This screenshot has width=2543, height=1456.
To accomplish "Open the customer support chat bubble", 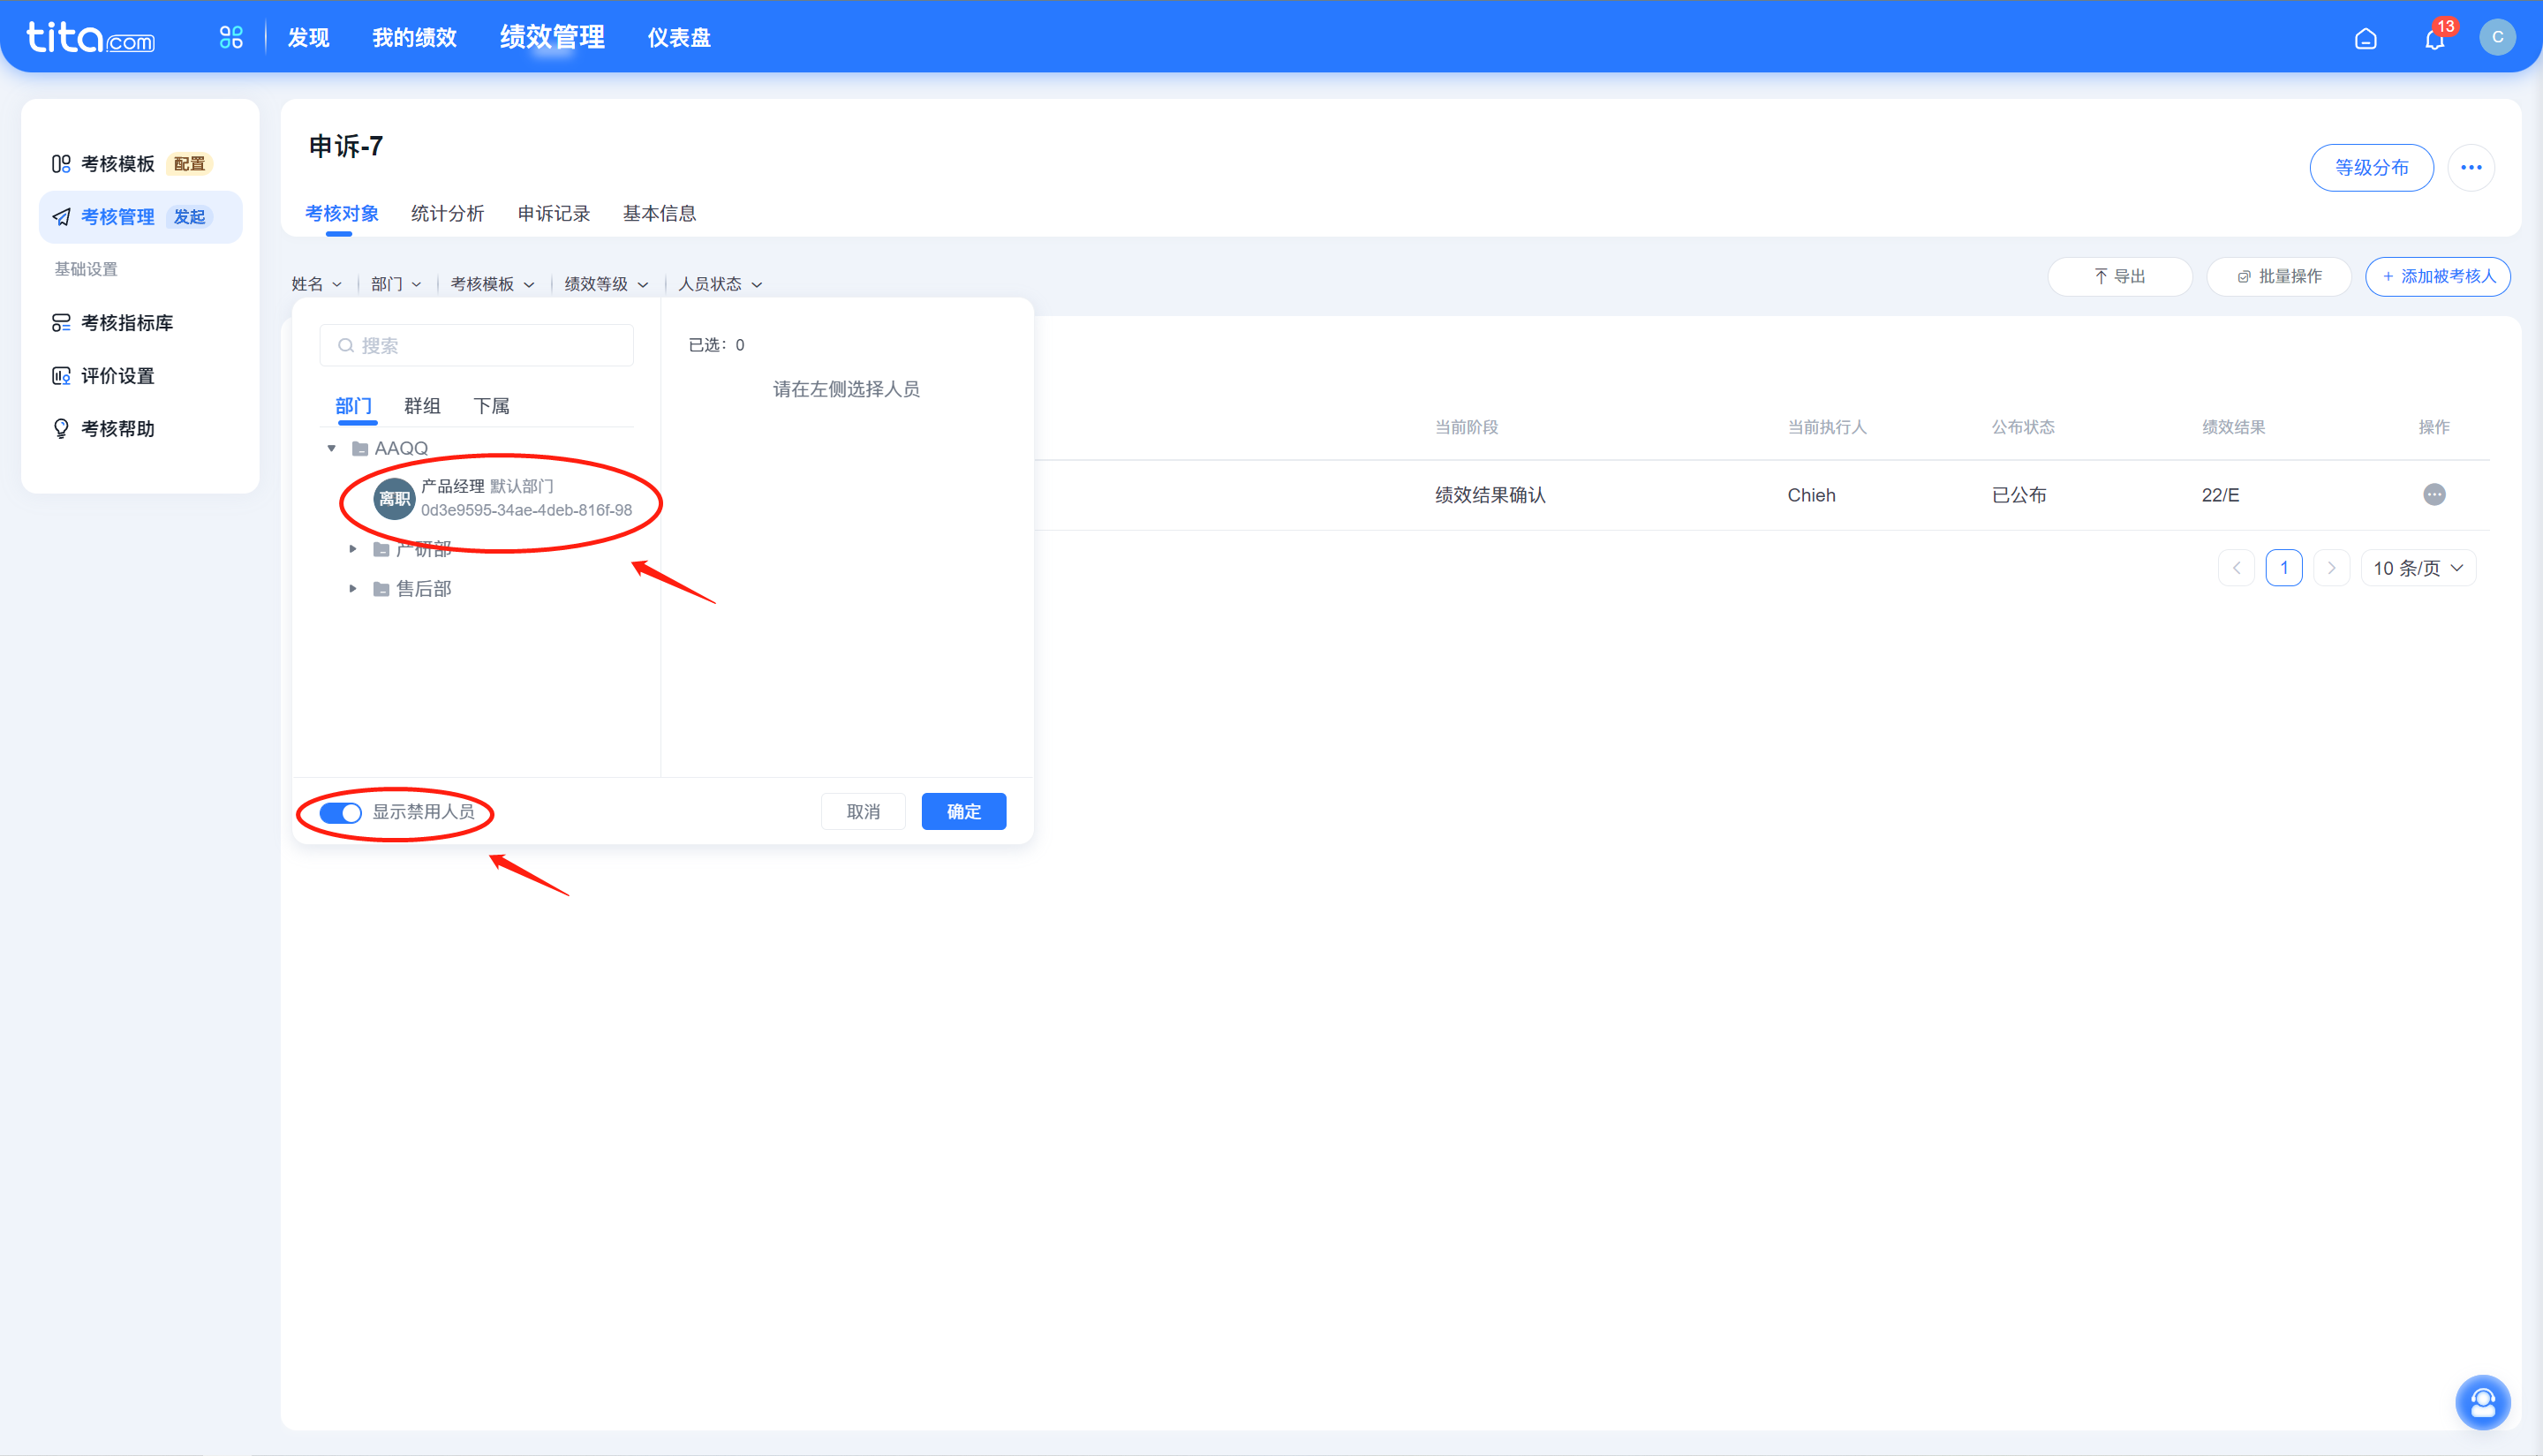I will [x=2482, y=1403].
